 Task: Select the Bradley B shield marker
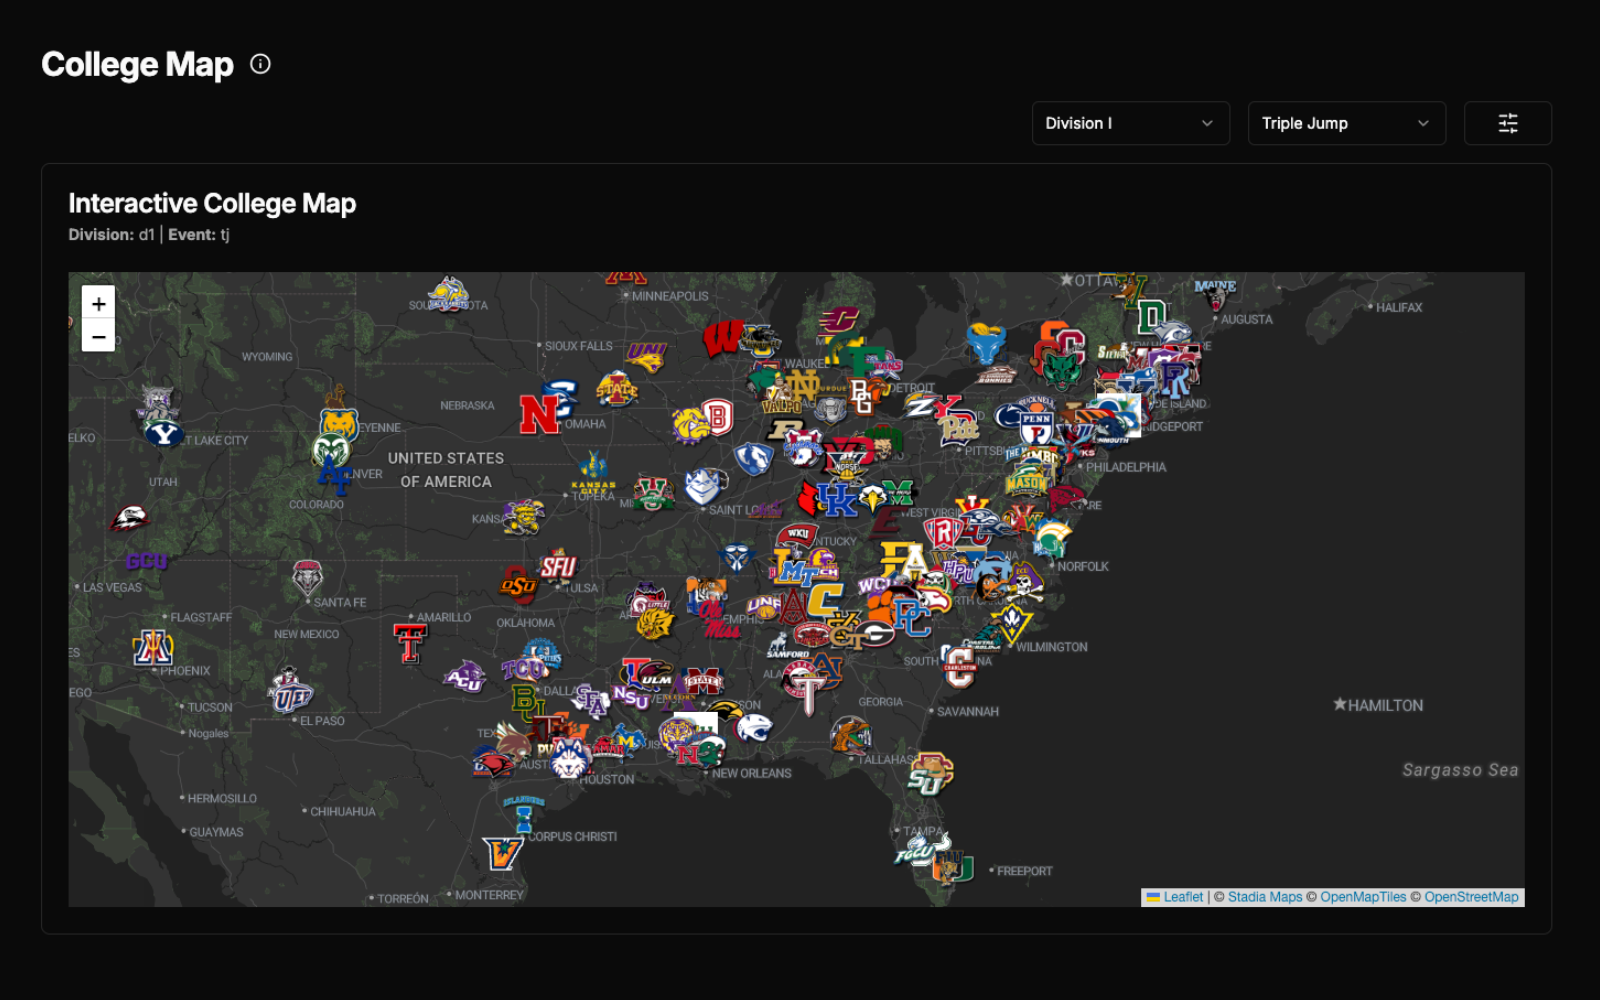click(x=716, y=417)
